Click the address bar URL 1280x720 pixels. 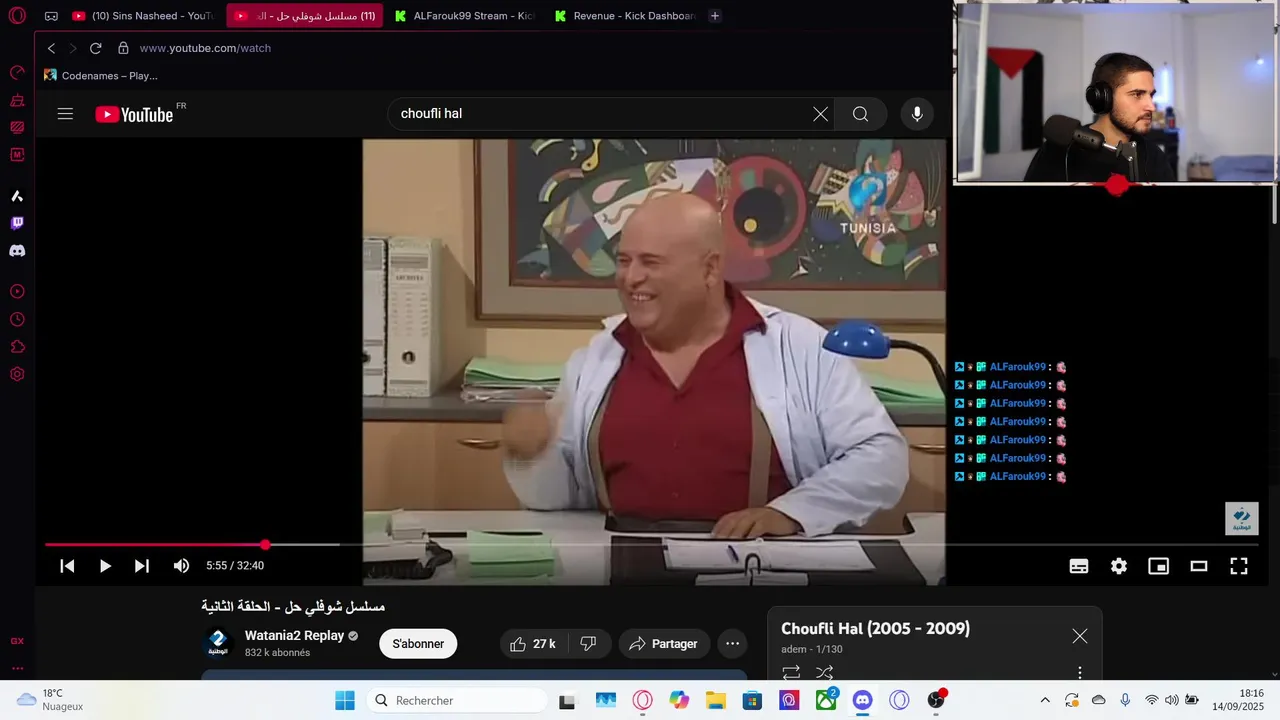[x=205, y=48]
